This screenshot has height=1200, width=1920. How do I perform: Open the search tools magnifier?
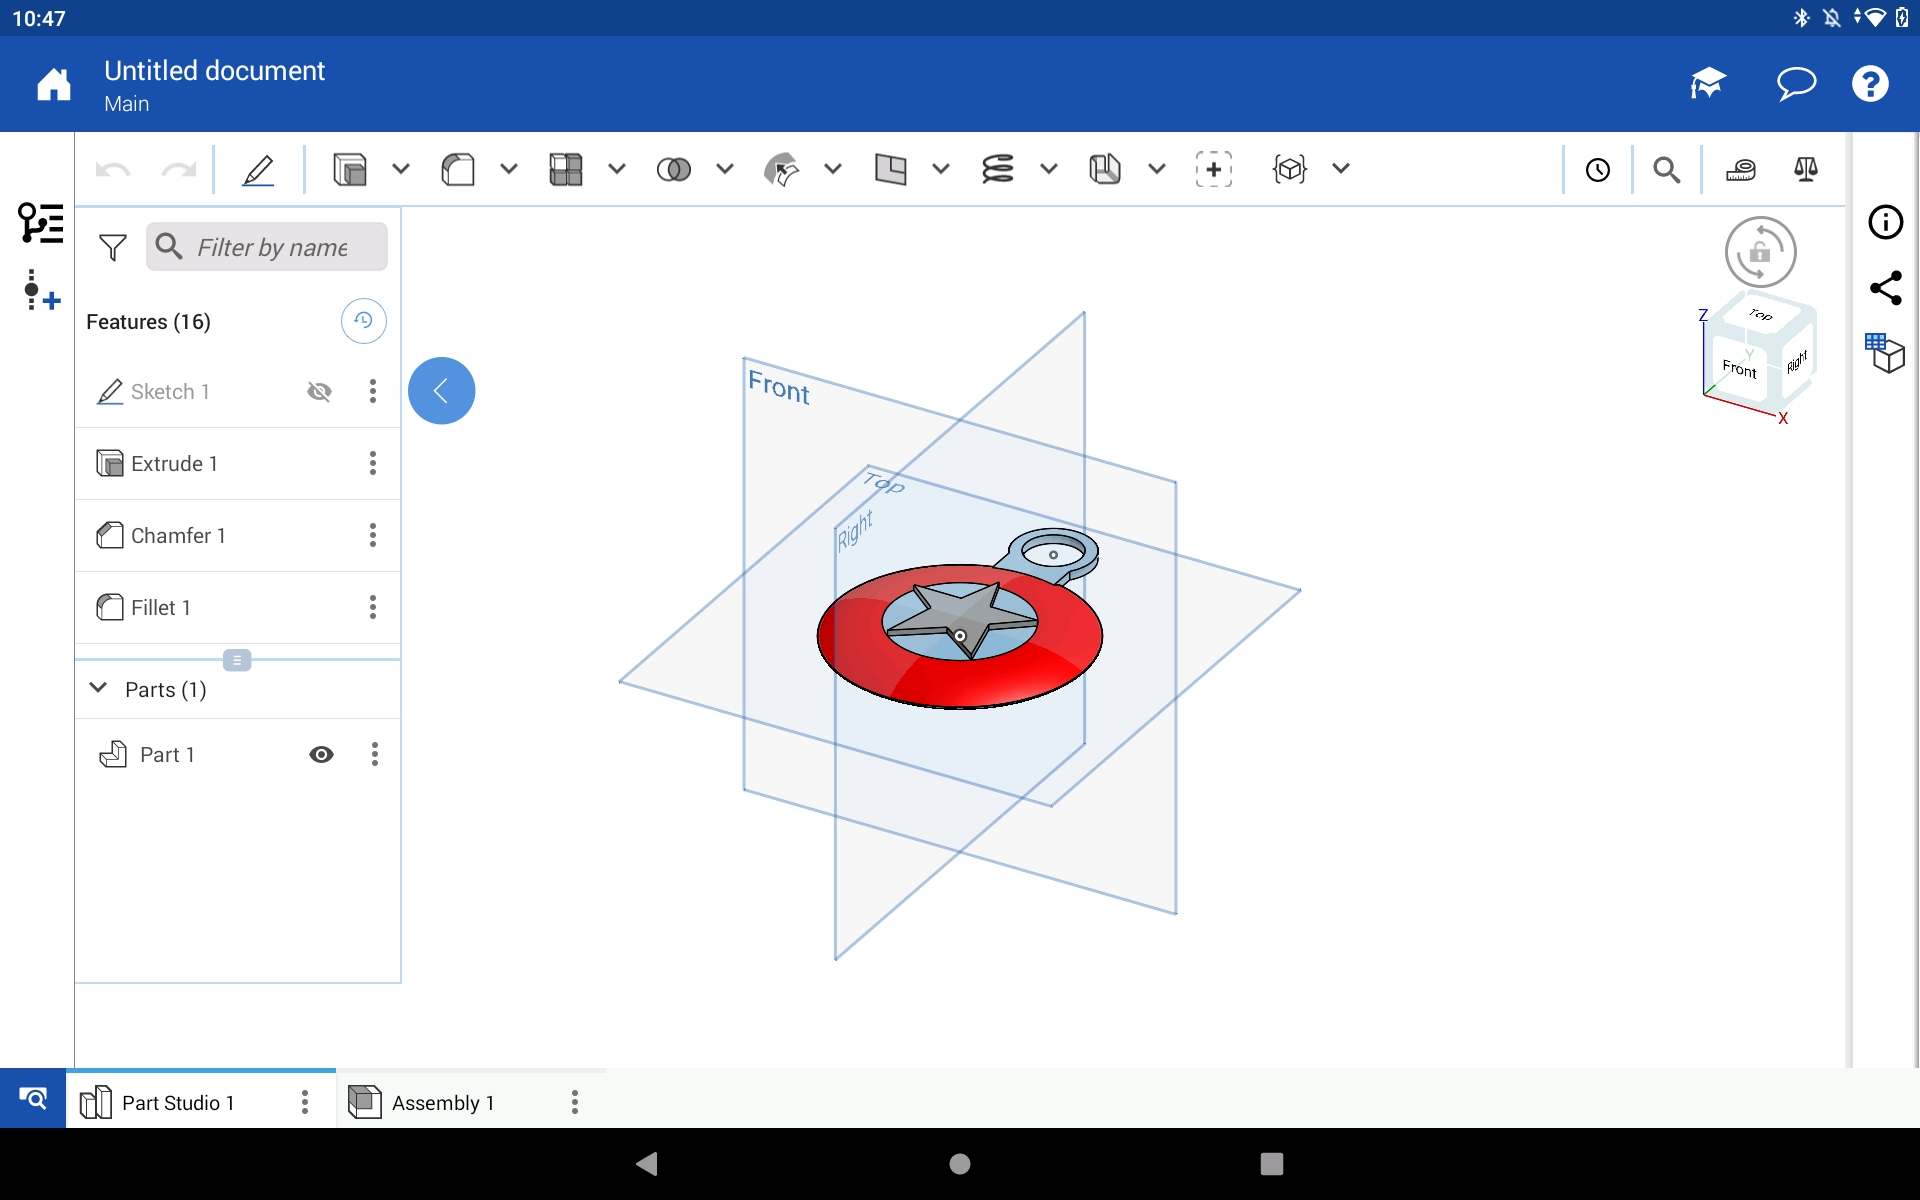click(1667, 170)
